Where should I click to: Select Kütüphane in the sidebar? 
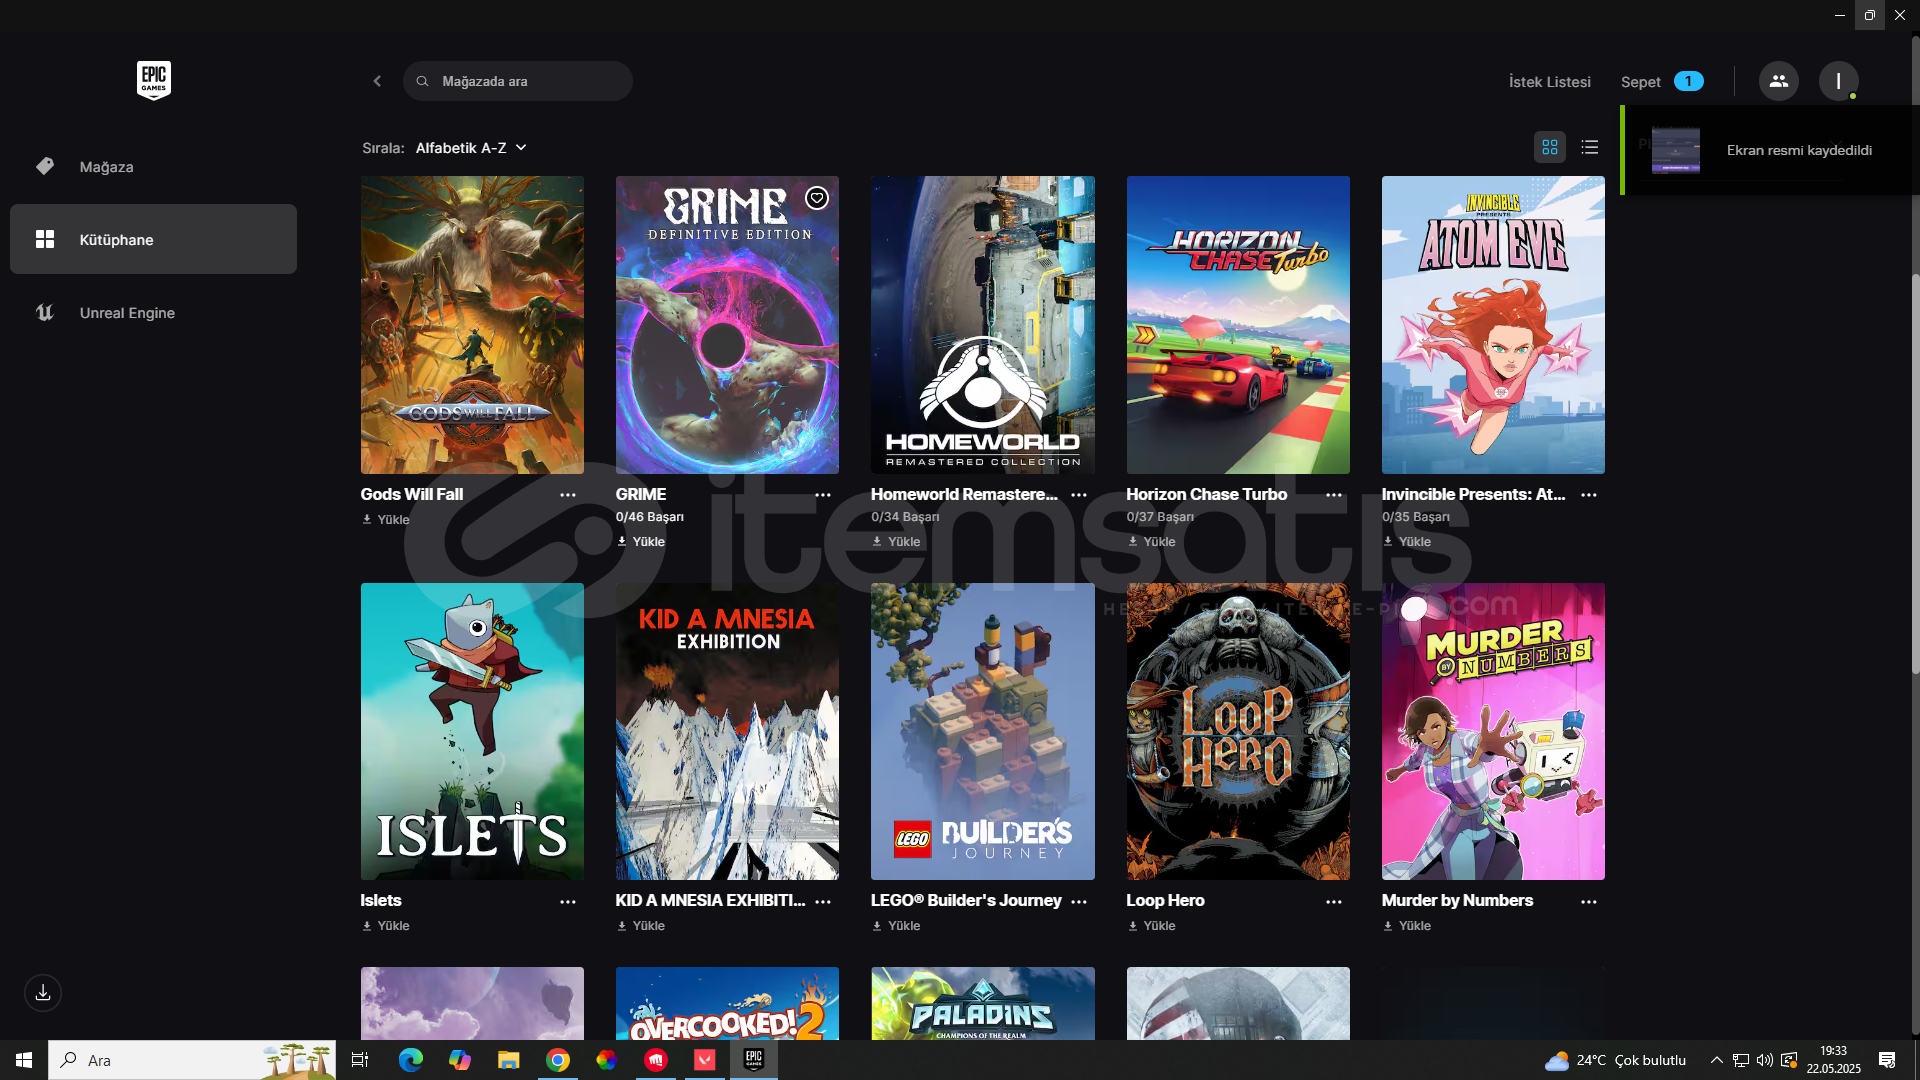(x=153, y=239)
